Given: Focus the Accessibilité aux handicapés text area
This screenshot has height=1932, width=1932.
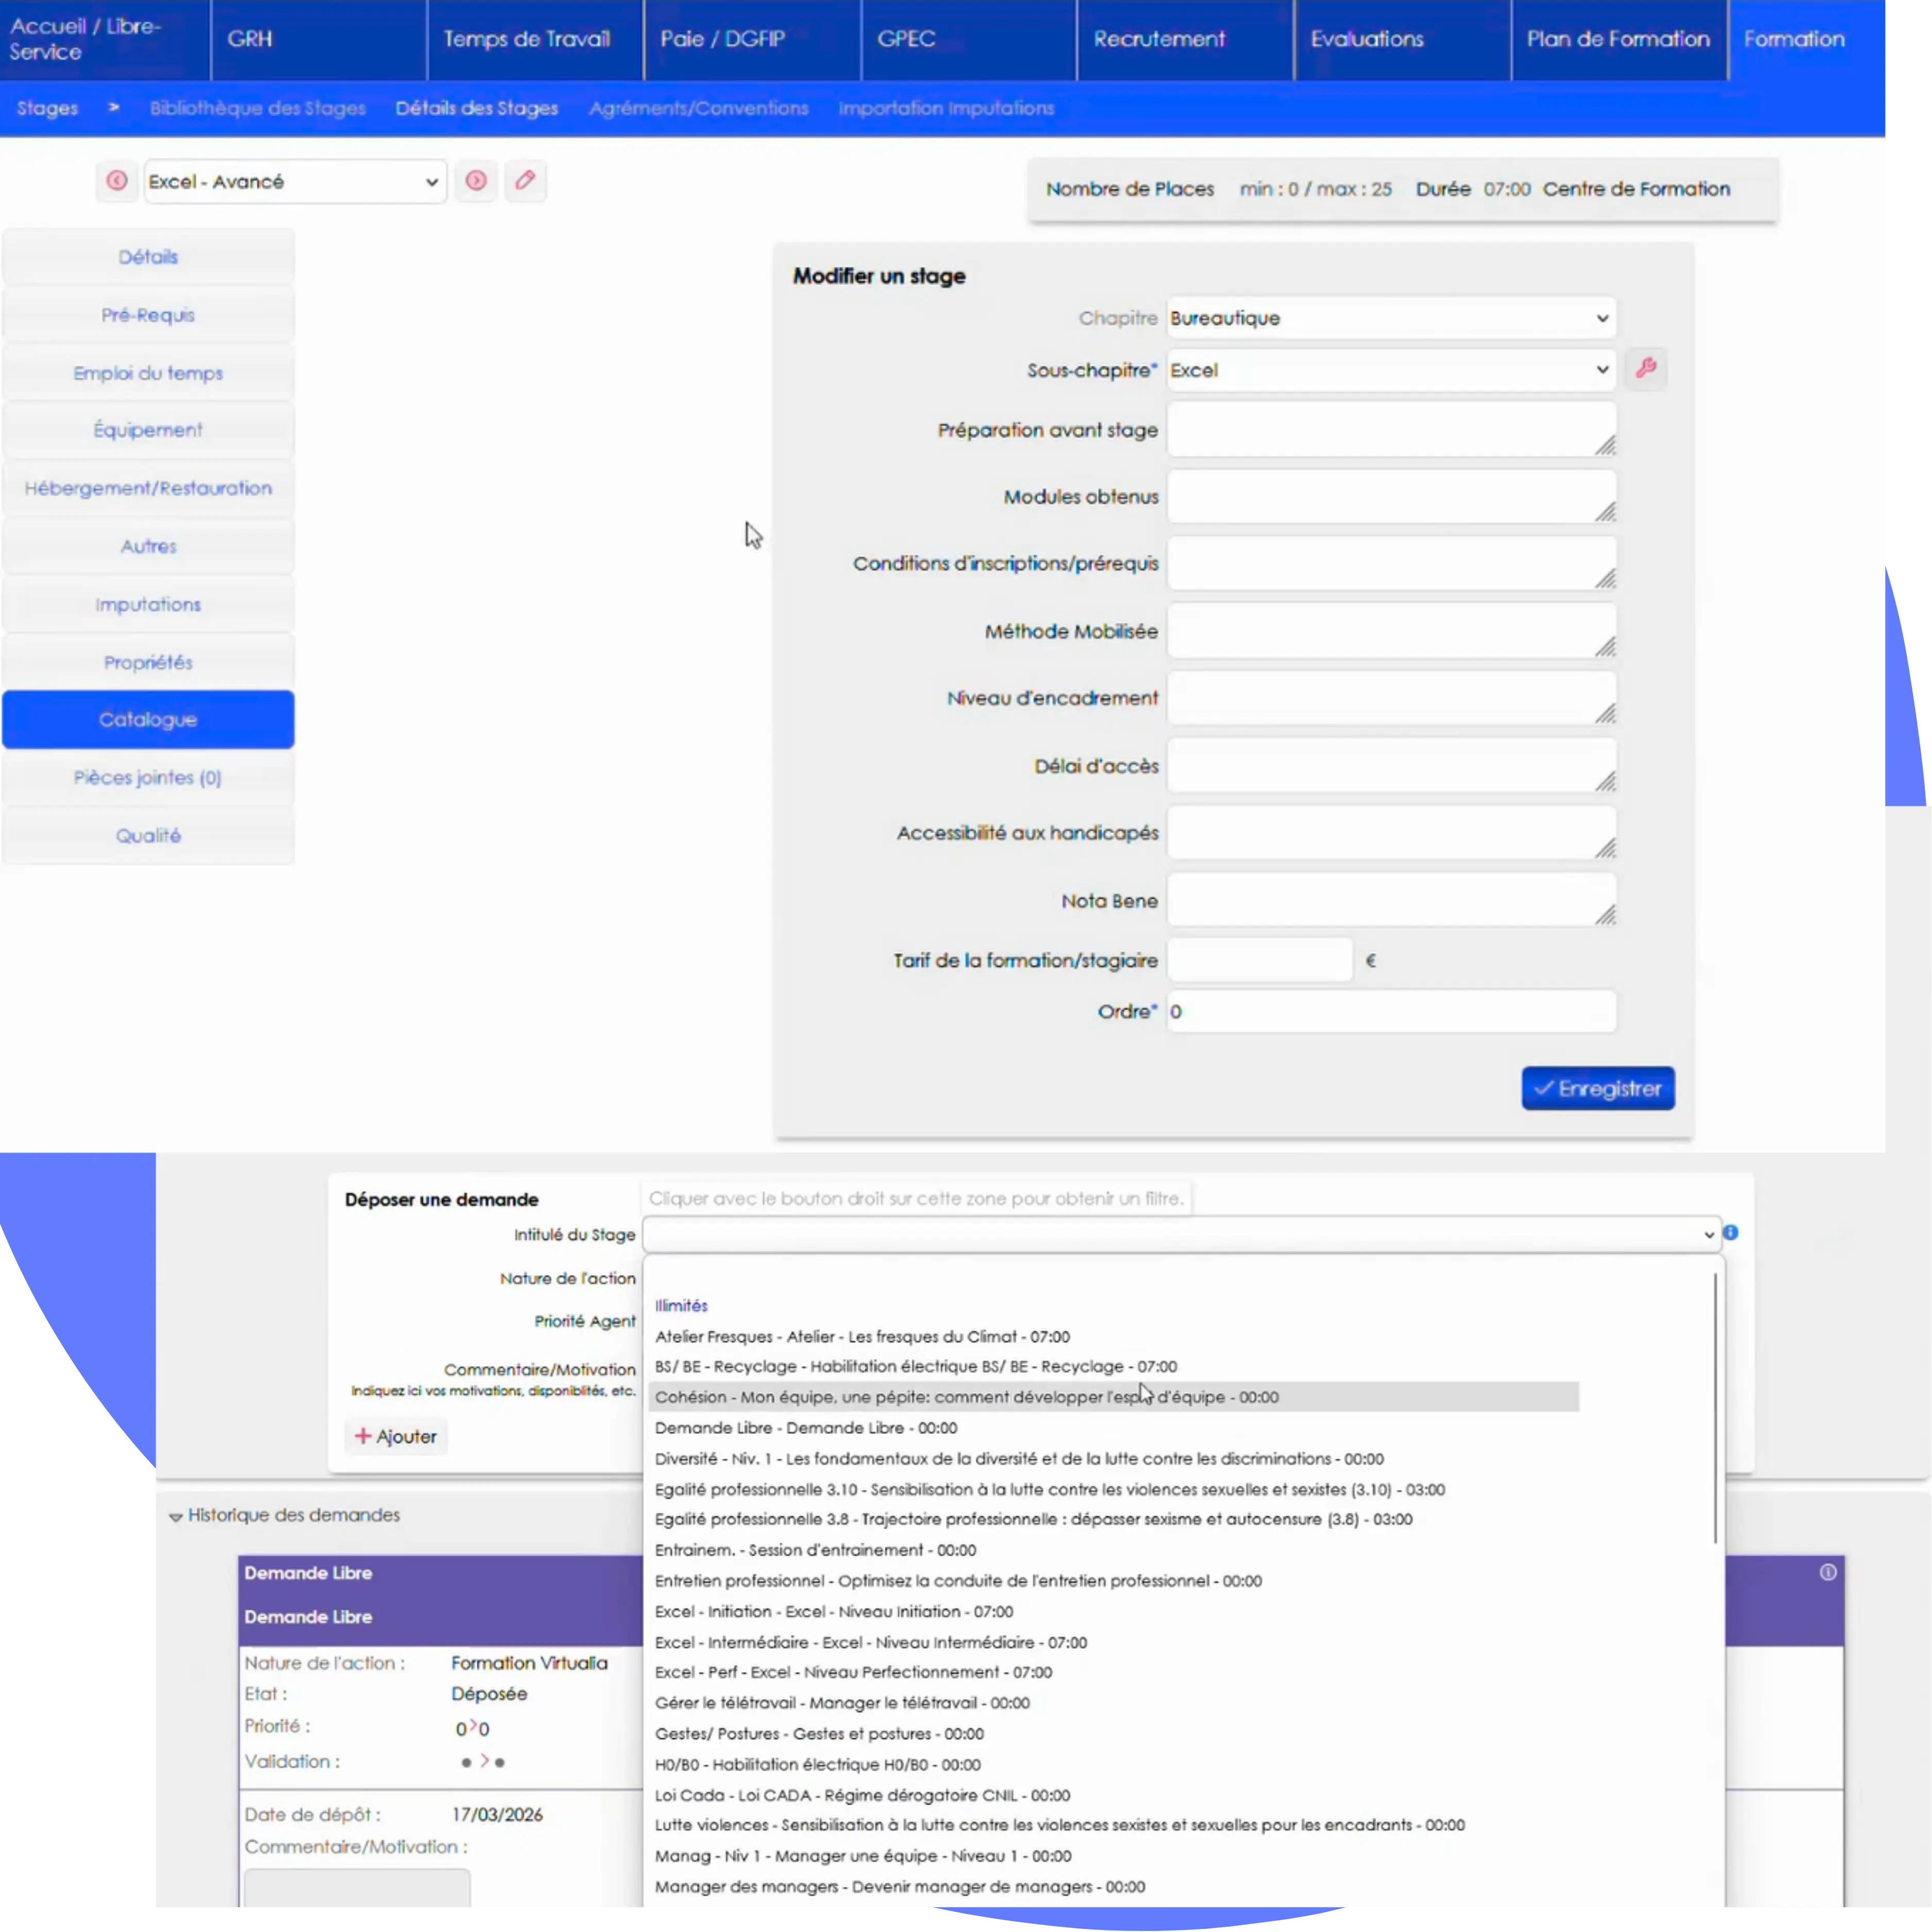Looking at the screenshot, I should (x=1391, y=833).
